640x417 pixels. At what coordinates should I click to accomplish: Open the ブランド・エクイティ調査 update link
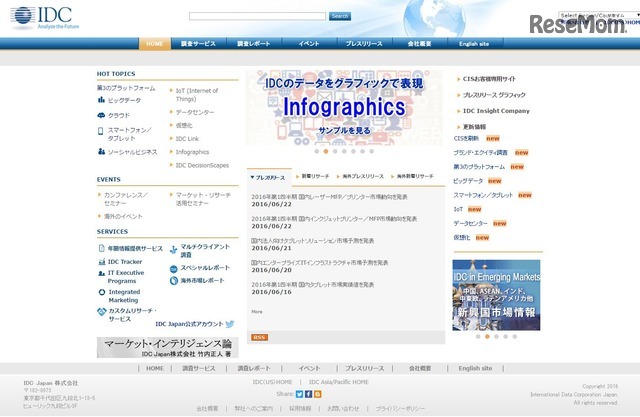(480, 153)
